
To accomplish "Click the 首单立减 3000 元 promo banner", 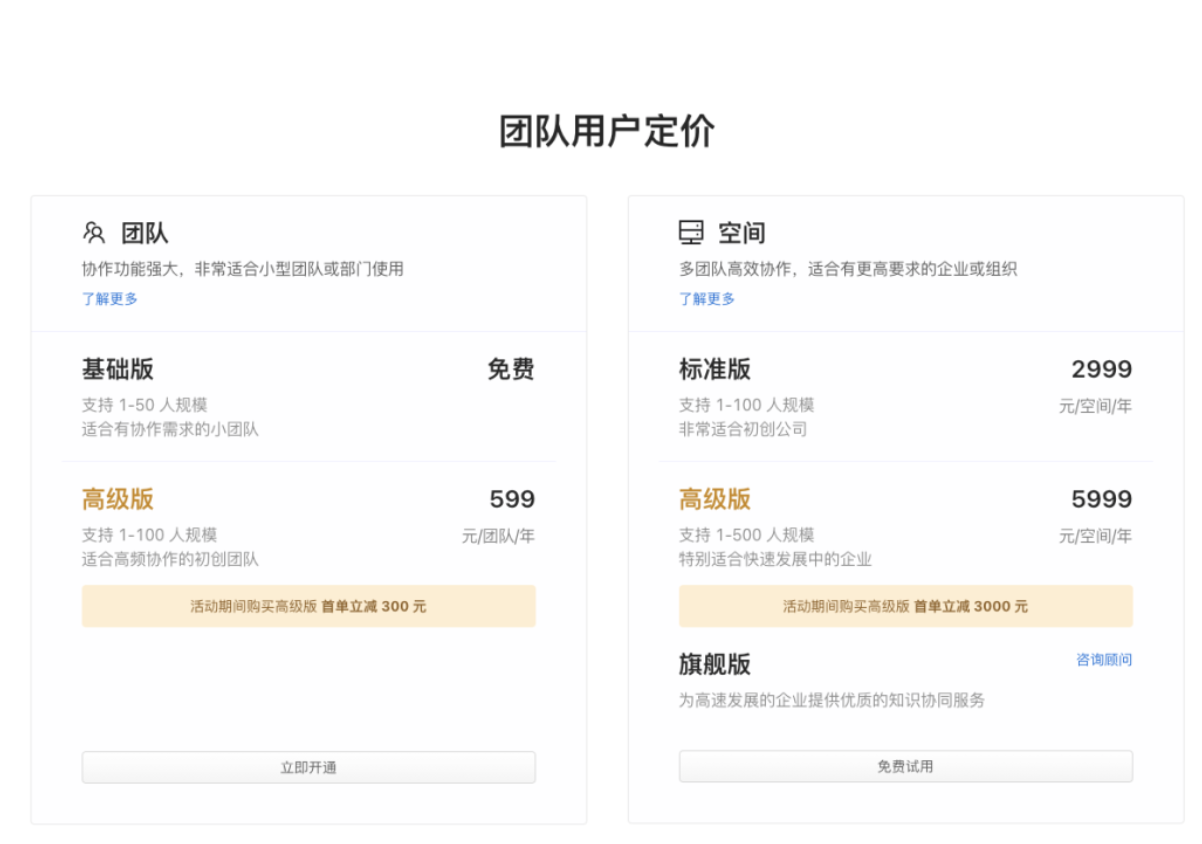I will click(905, 606).
